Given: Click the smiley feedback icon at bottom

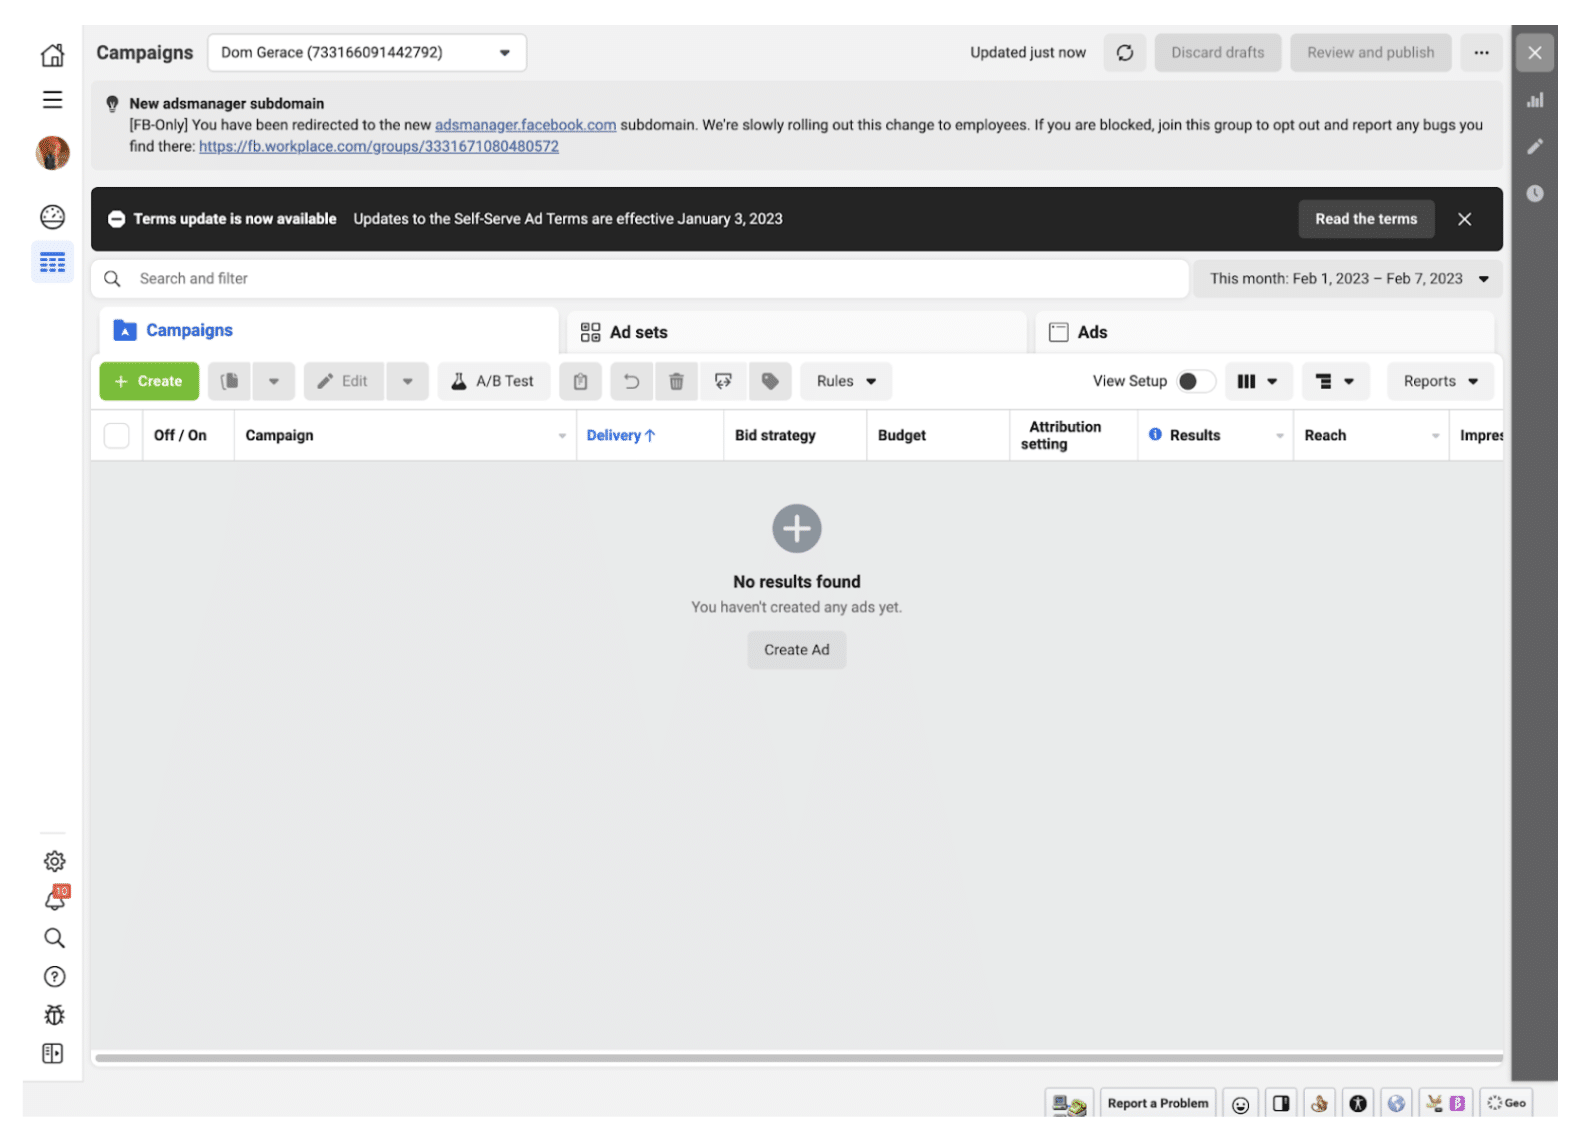Looking at the screenshot, I should click(x=1240, y=1104).
